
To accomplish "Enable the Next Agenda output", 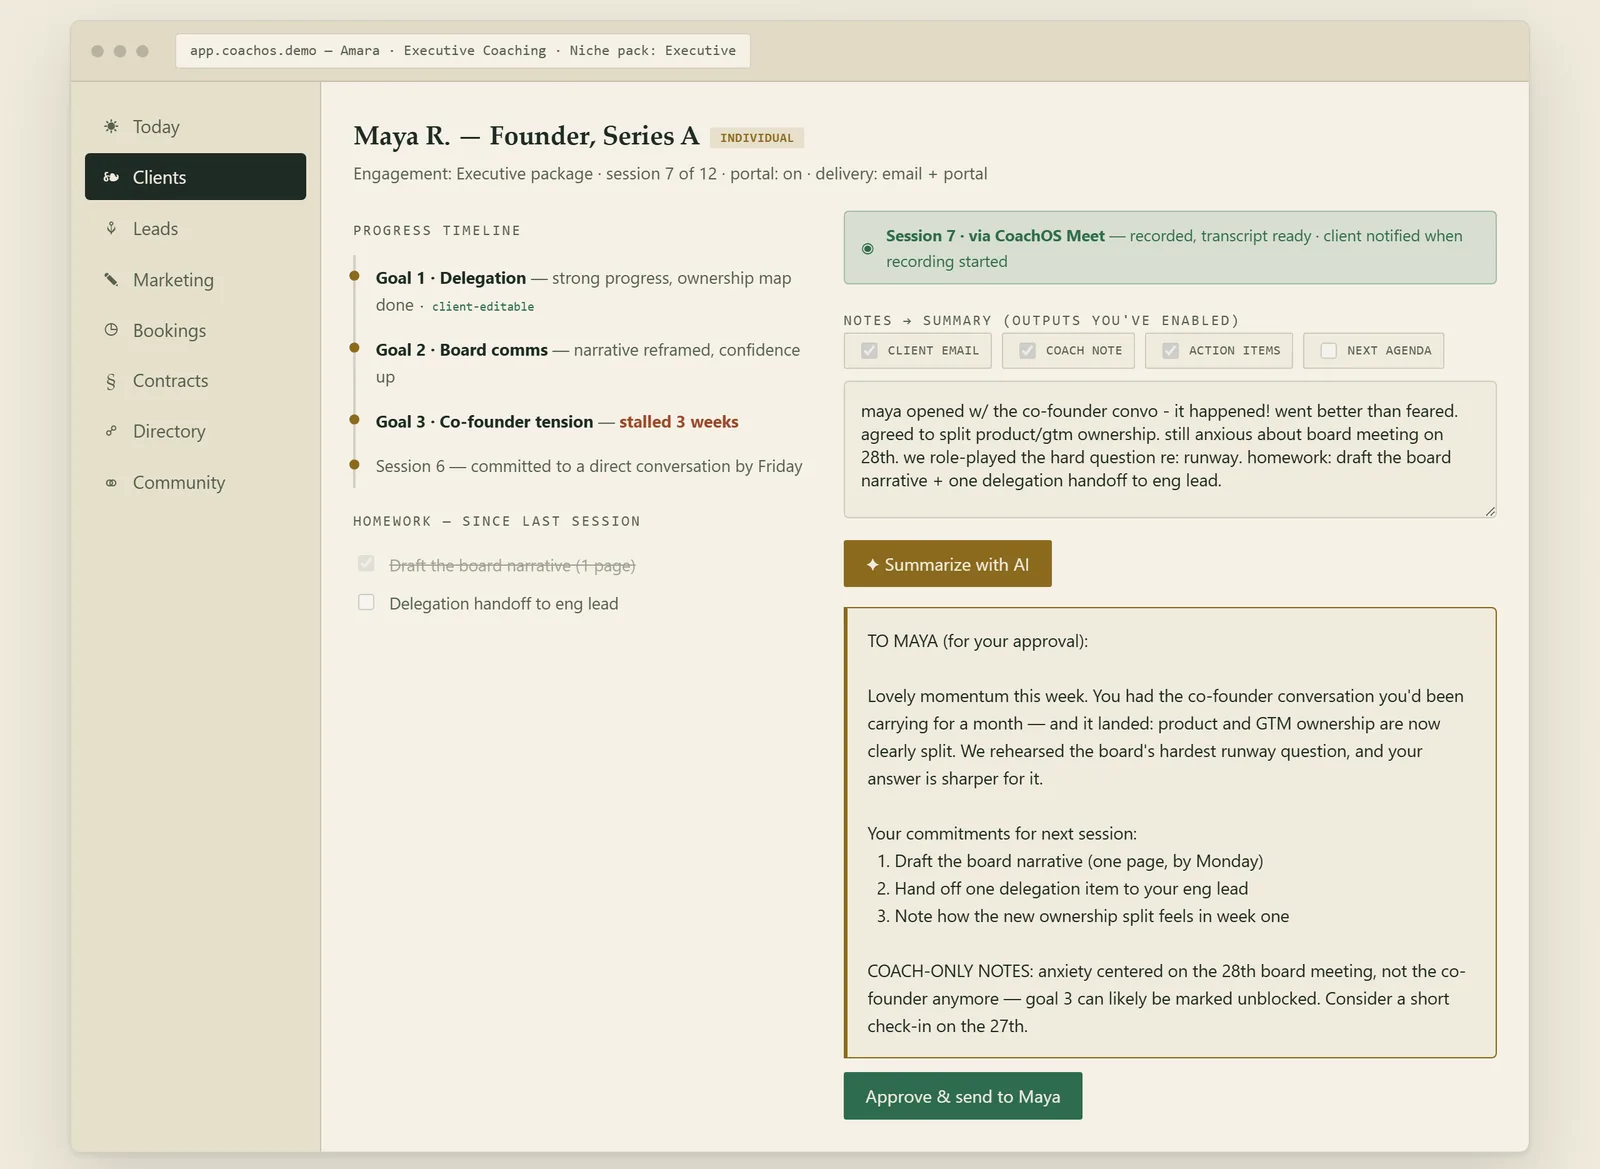I will [x=1328, y=351].
